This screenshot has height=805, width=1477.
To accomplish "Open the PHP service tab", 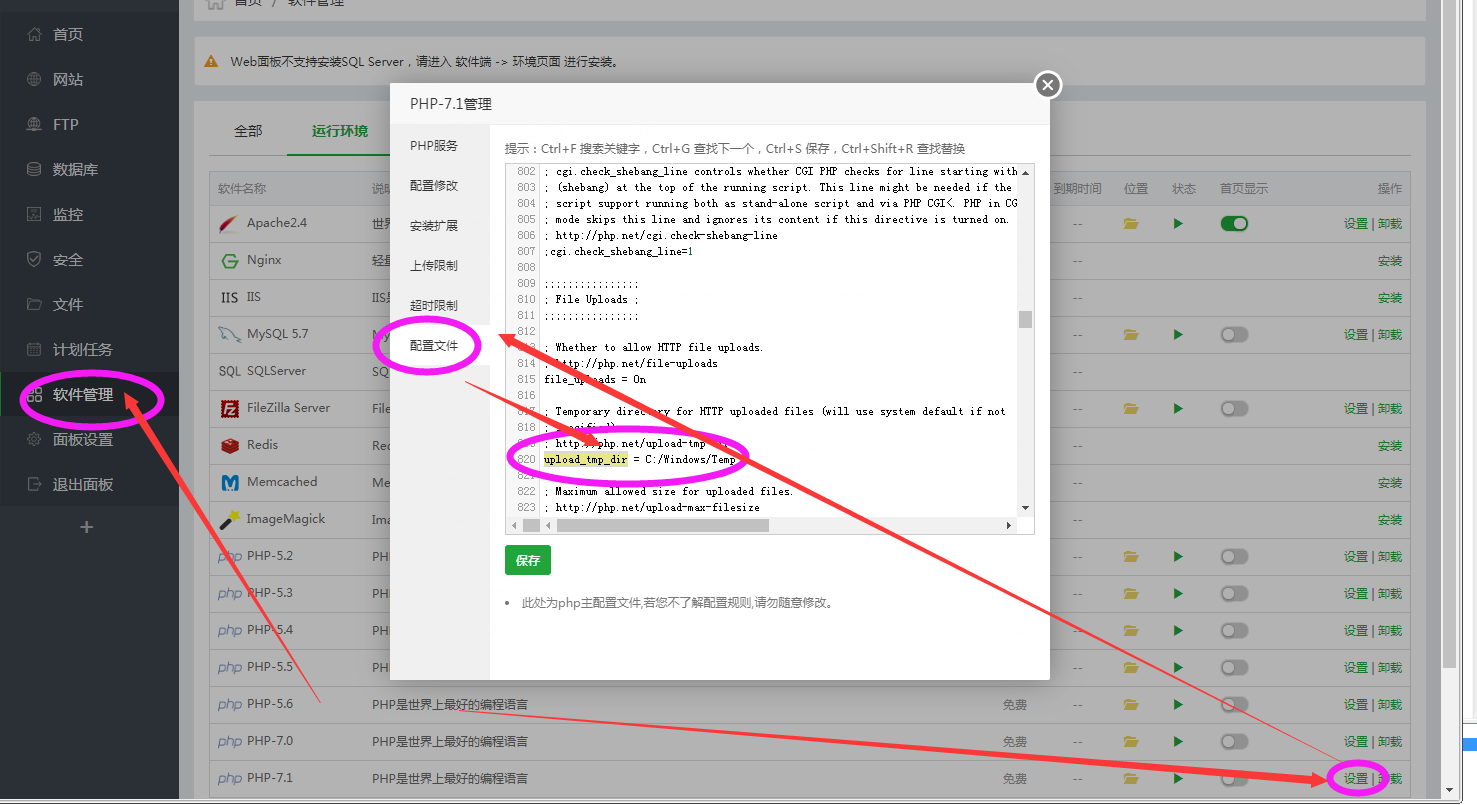I will (x=434, y=146).
